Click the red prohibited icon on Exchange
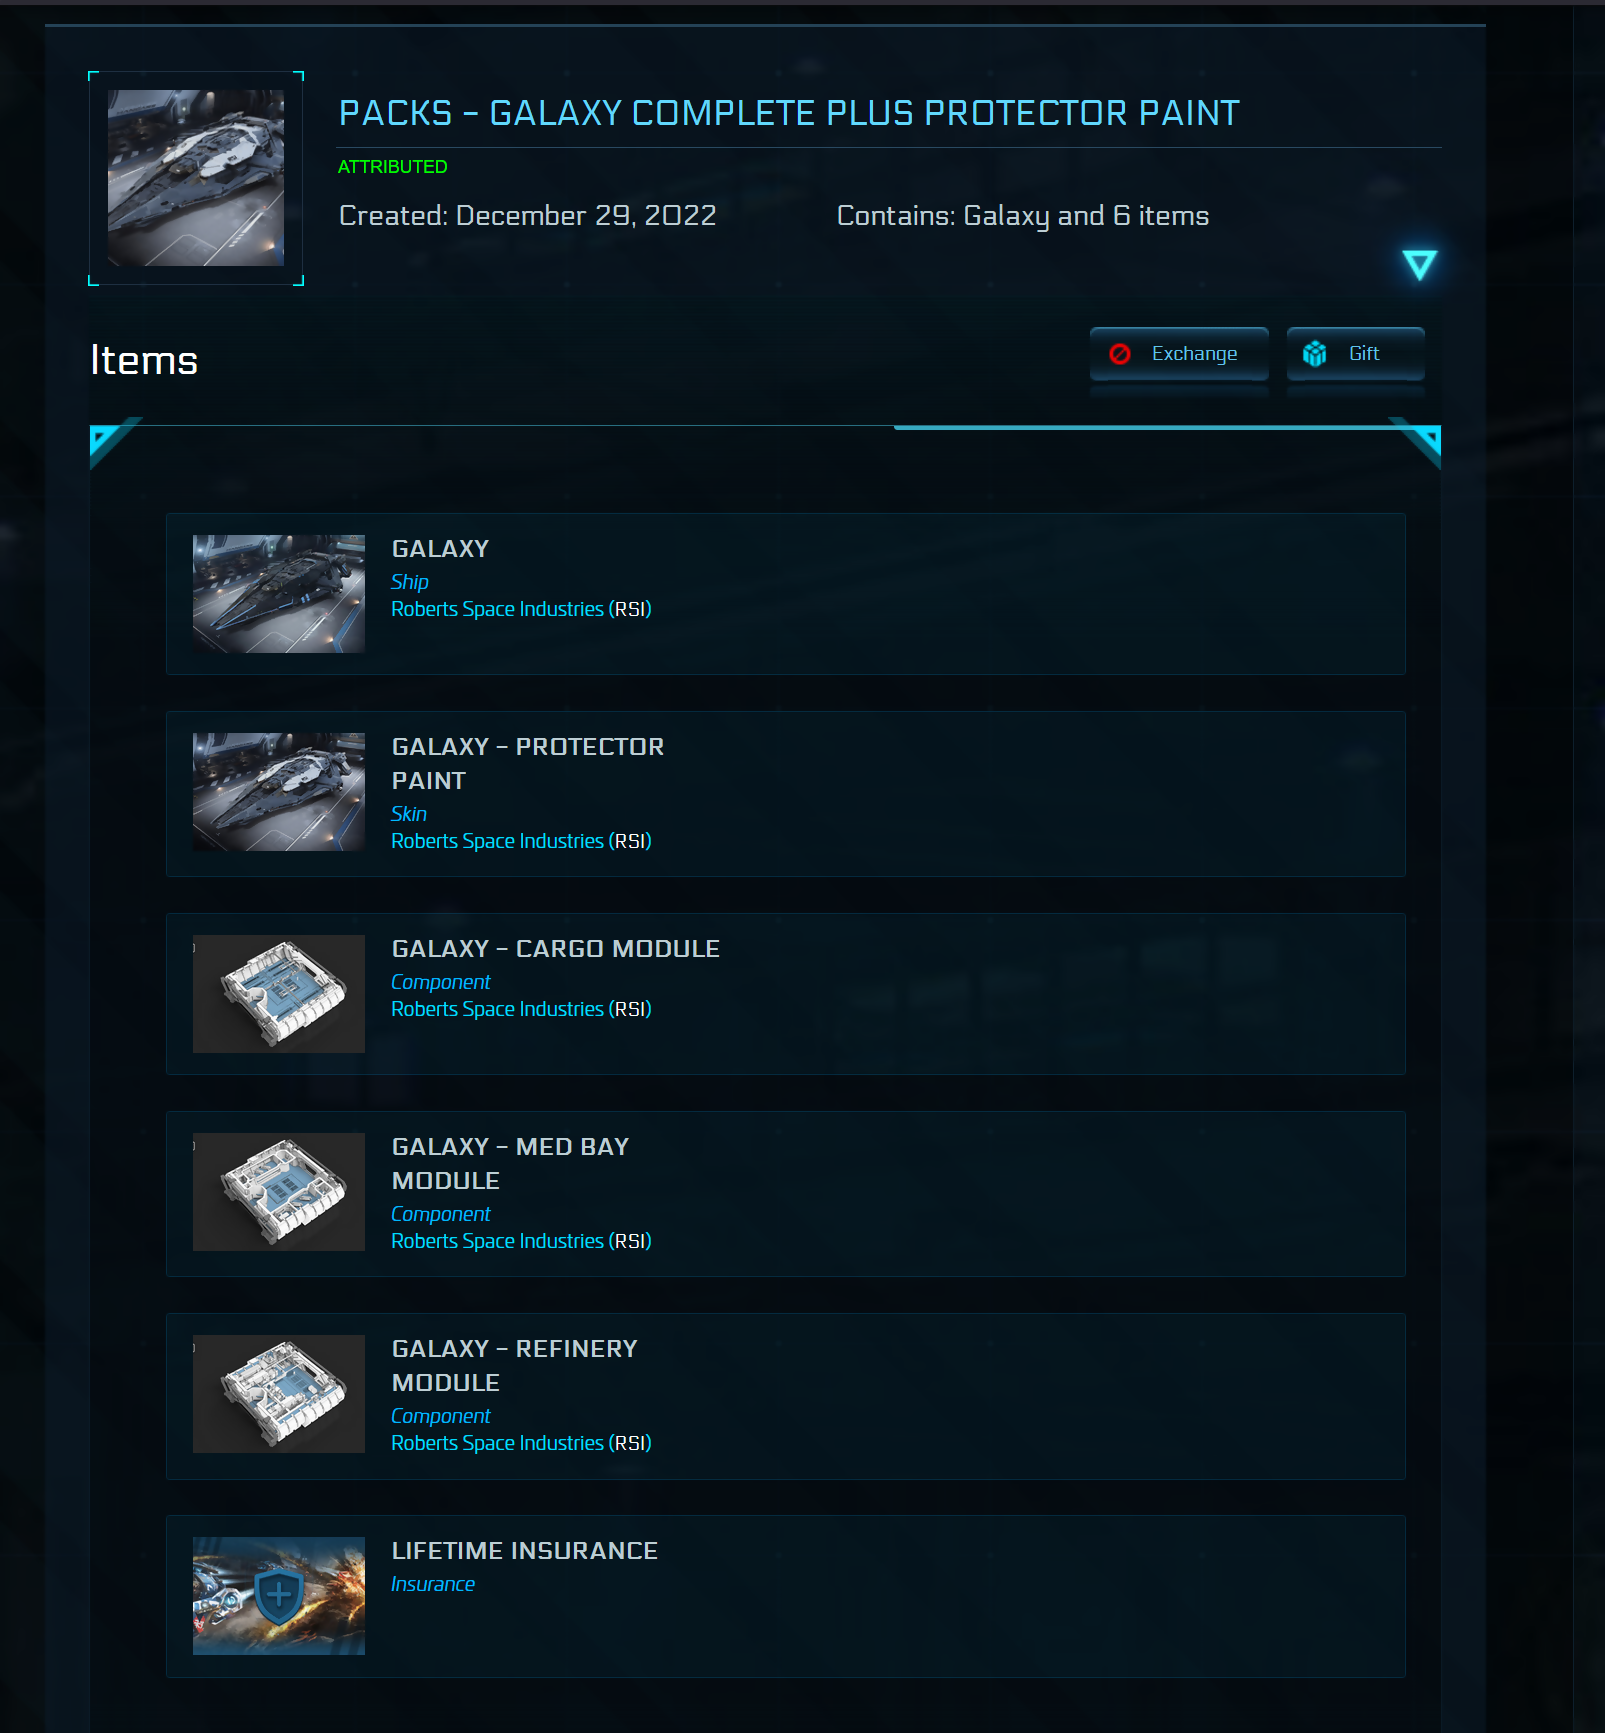The width and height of the screenshot is (1605, 1733). pyautogui.click(x=1120, y=354)
